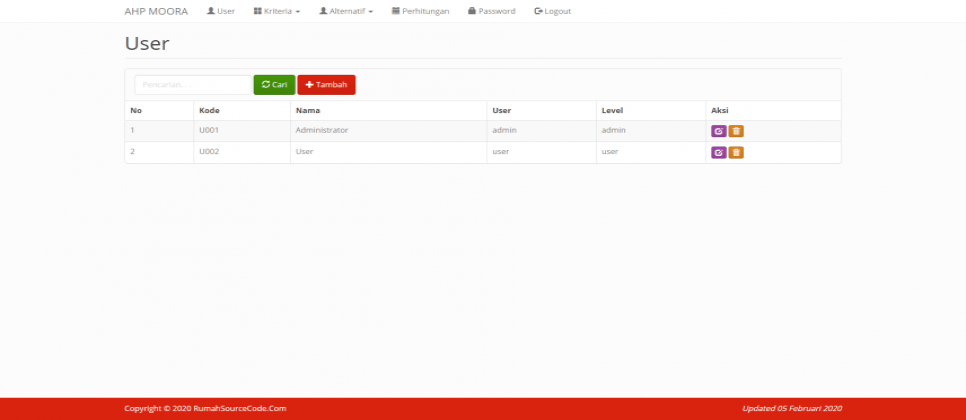This screenshot has height=420, width=966.
Task: Click the Level column header
Action: point(651,111)
